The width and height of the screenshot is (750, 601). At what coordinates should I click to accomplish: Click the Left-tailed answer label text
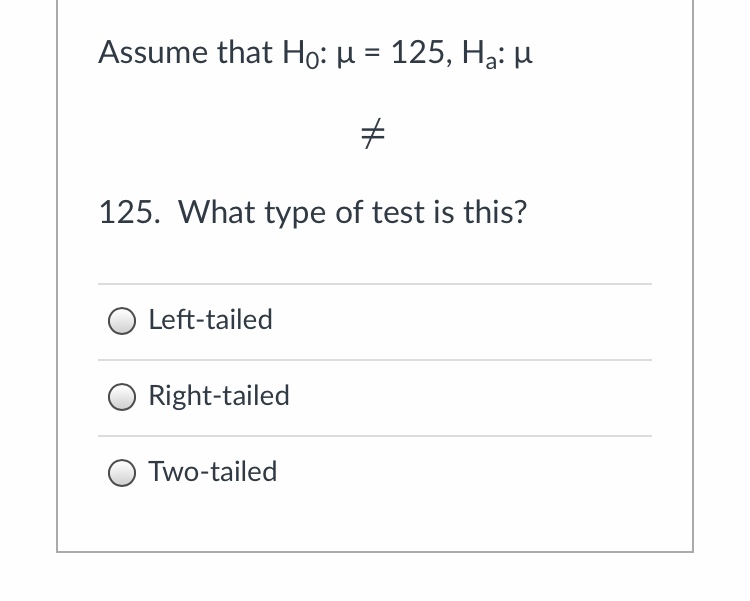(210, 320)
